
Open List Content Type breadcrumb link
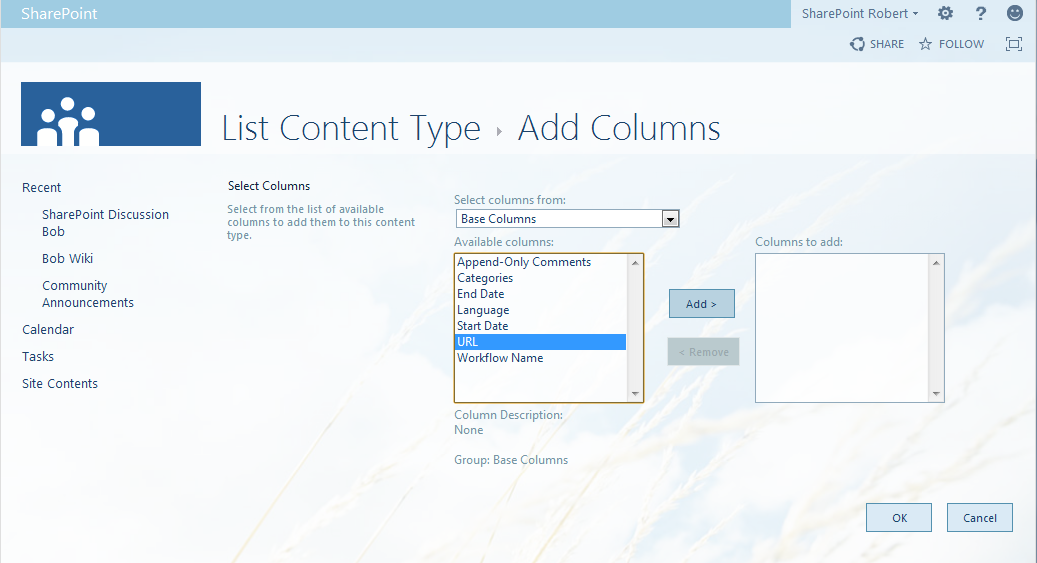pos(351,128)
